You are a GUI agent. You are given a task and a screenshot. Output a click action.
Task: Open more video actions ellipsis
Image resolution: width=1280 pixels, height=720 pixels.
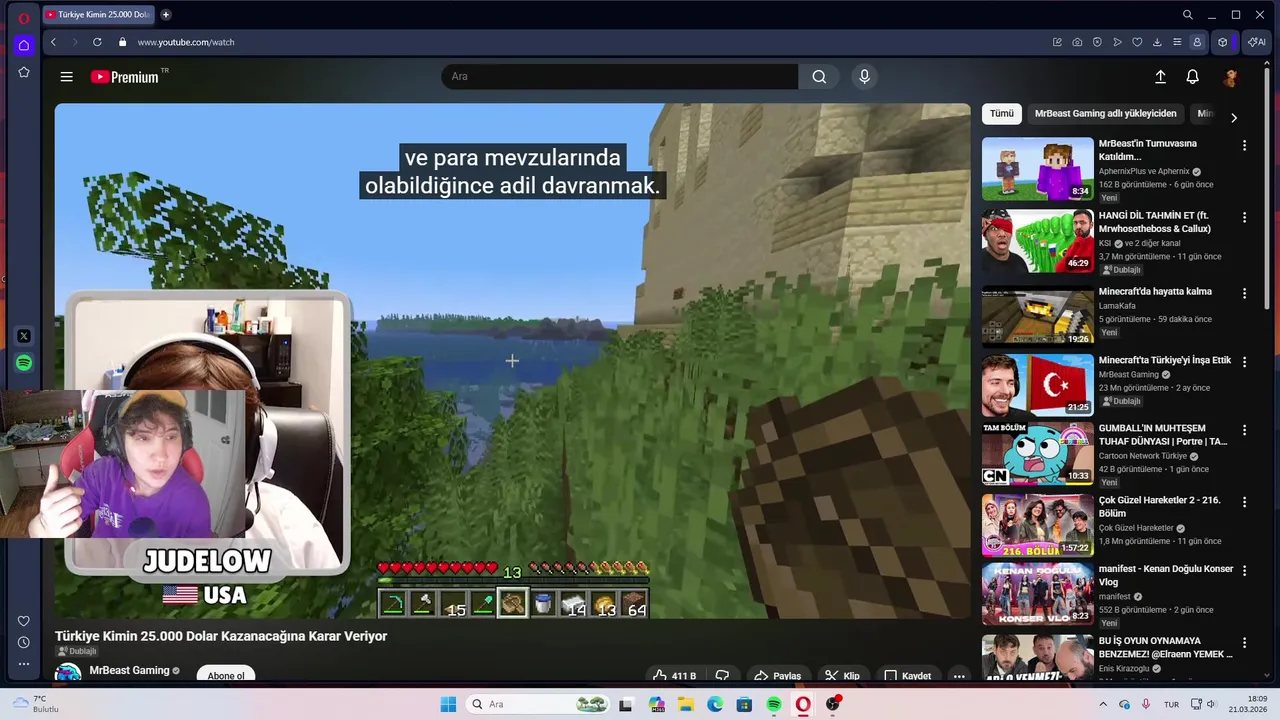(959, 676)
